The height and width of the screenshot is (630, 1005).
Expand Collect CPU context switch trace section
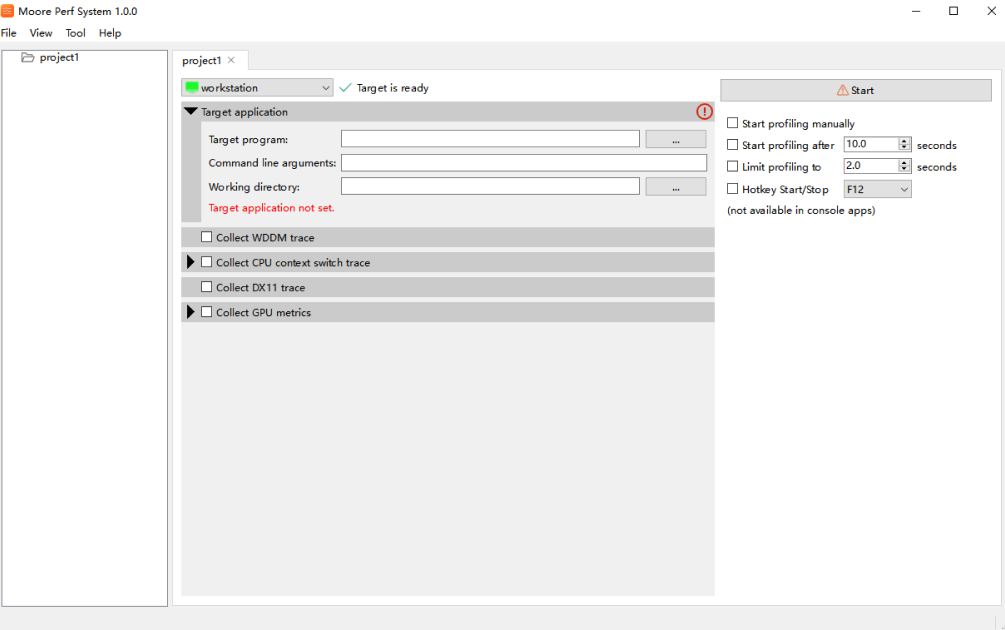point(190,262)
